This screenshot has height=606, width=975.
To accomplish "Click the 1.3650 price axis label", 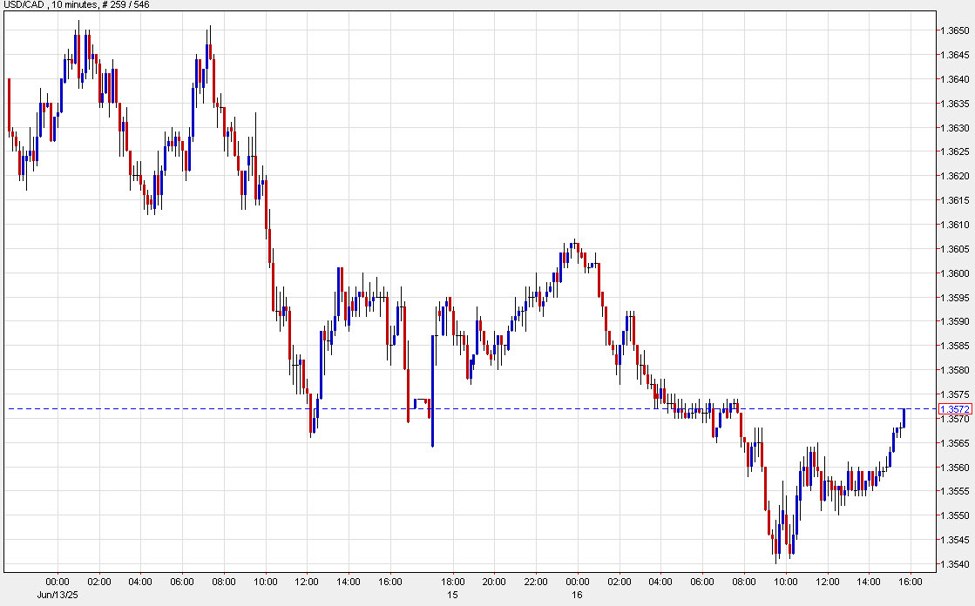I will click(955, 31).
